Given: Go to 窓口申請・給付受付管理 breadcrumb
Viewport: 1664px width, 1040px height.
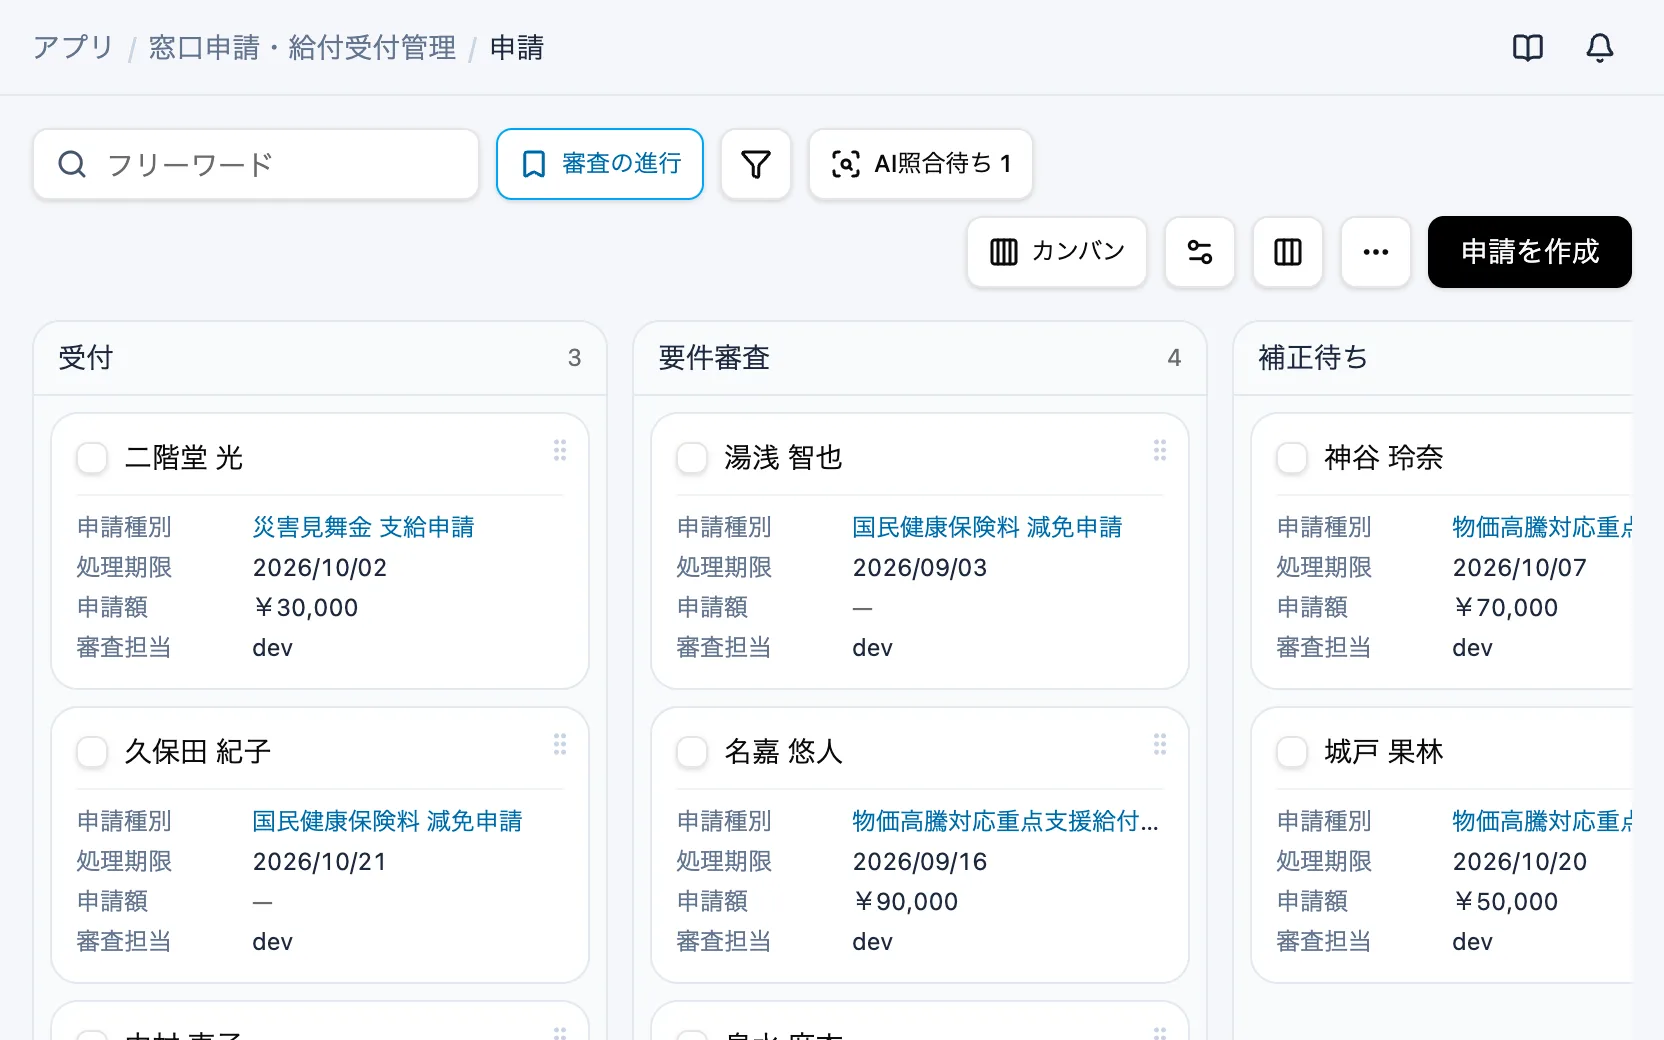Looking at the screenshot, I should [302, 47].
